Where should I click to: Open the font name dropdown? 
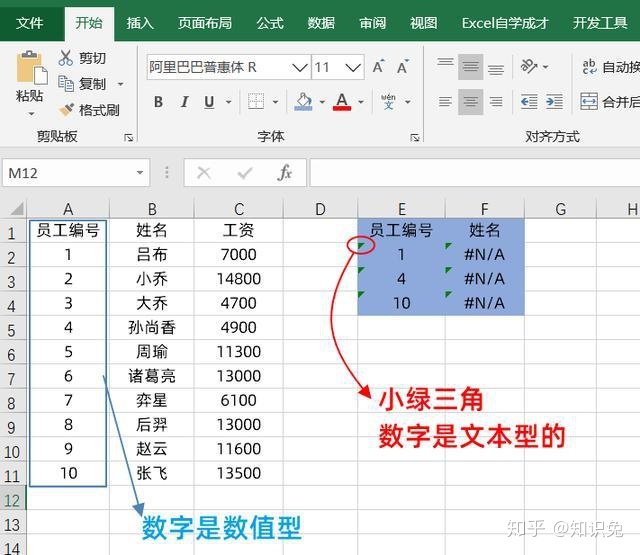pos(299,67)
